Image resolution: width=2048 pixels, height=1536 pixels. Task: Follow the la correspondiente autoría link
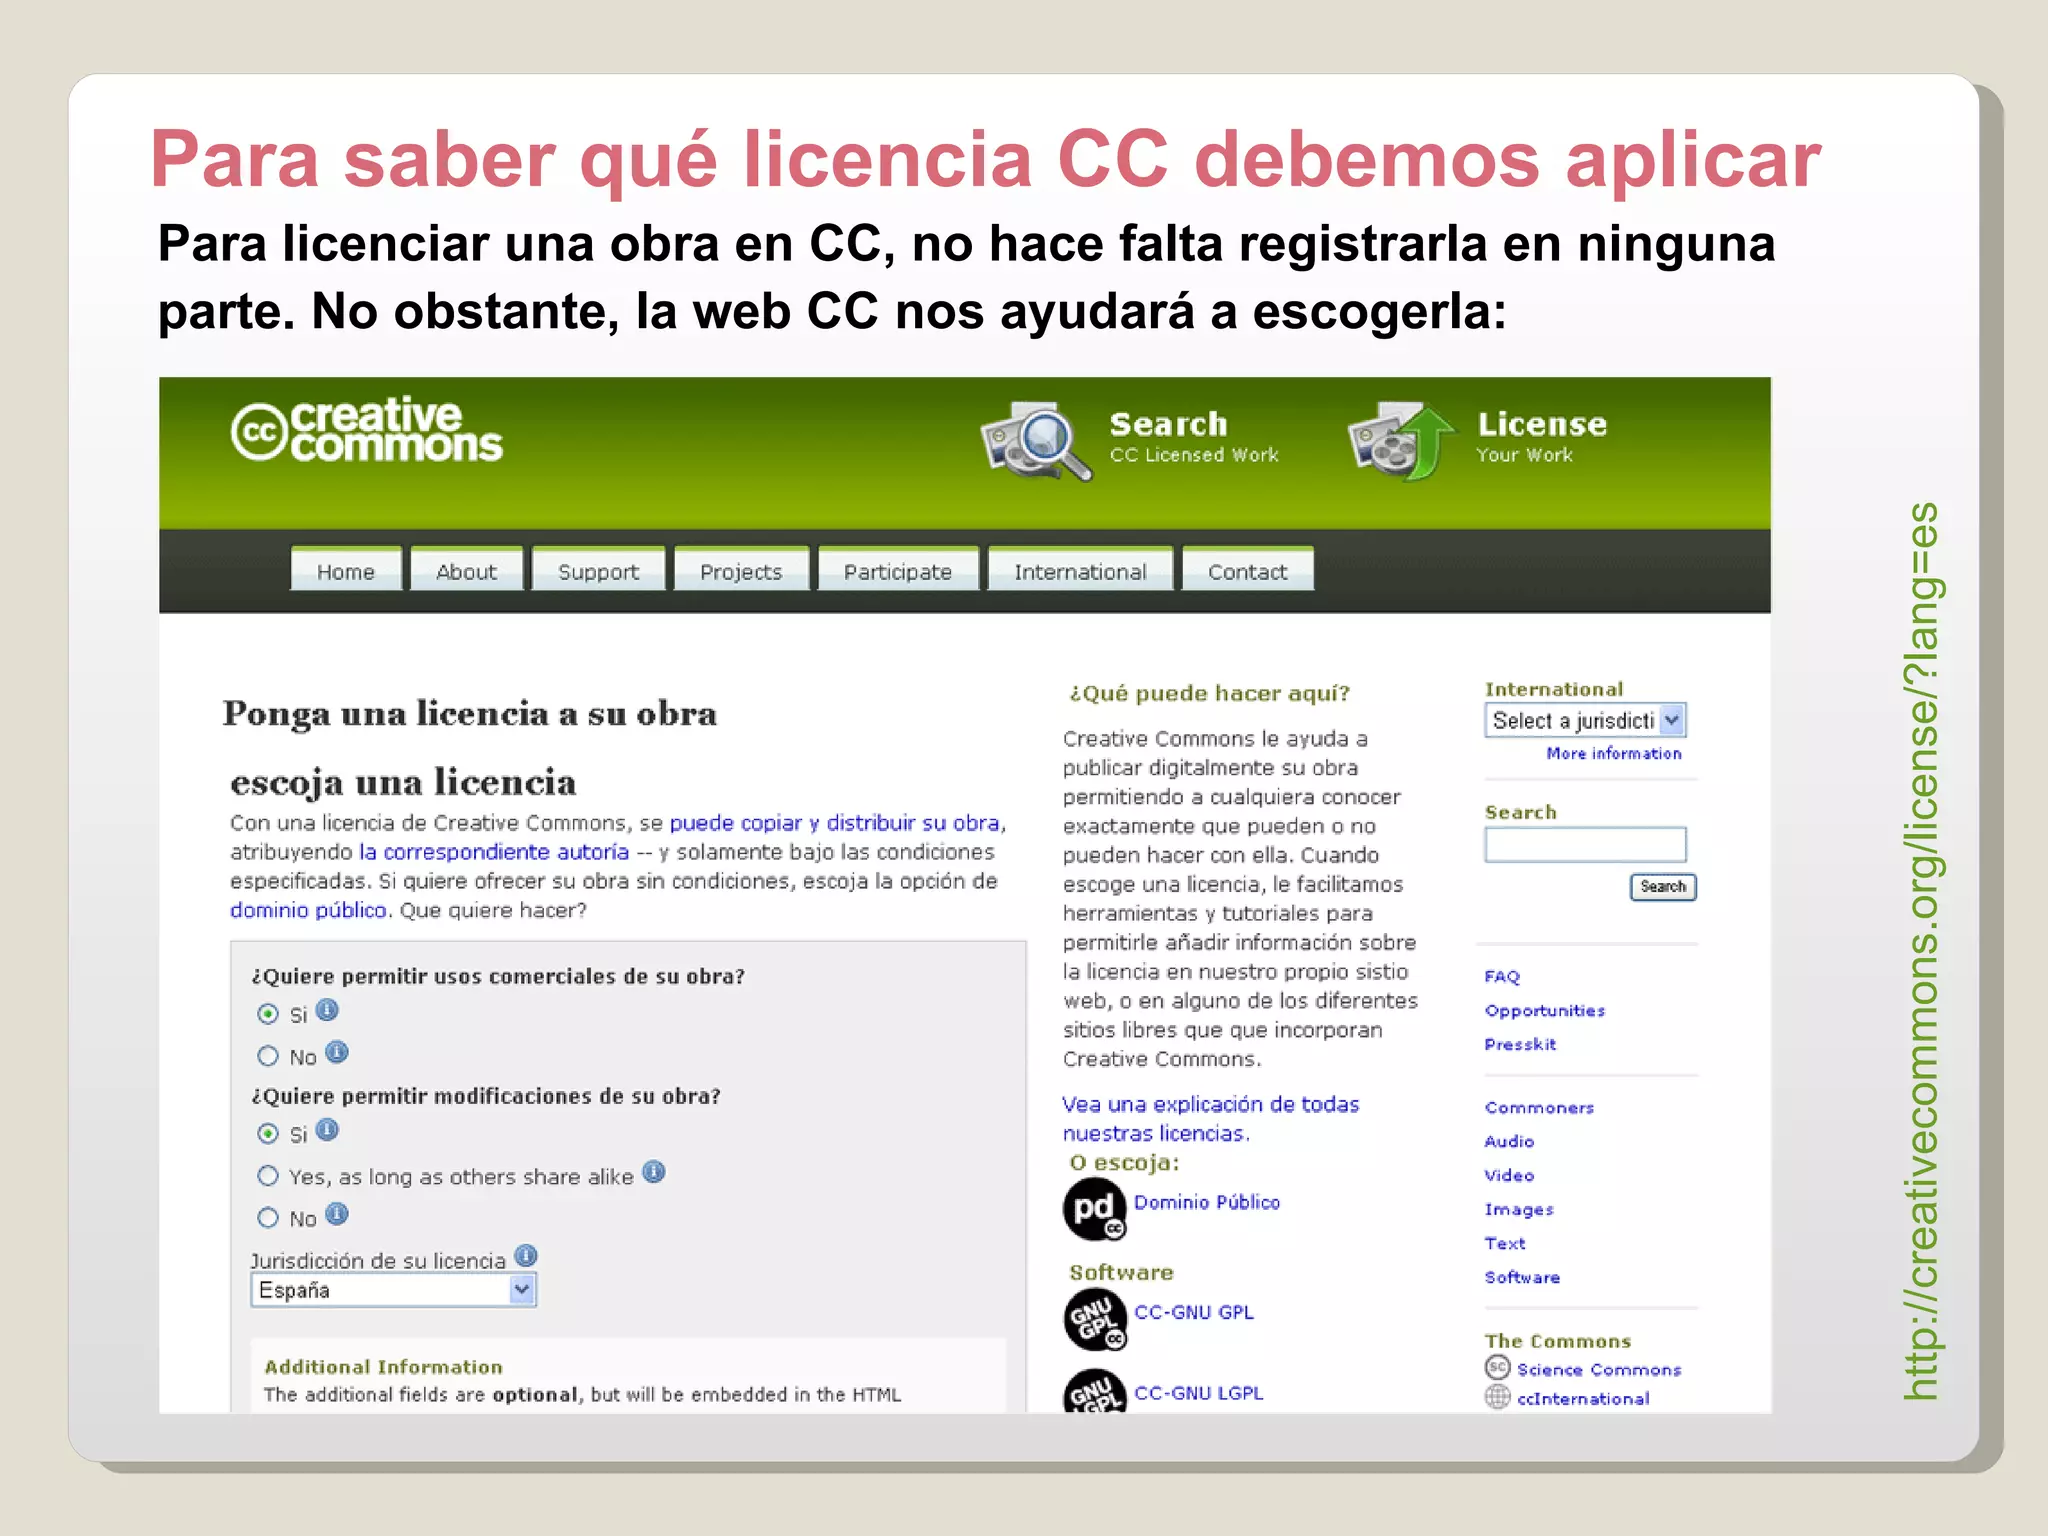[x=494, y=852]
